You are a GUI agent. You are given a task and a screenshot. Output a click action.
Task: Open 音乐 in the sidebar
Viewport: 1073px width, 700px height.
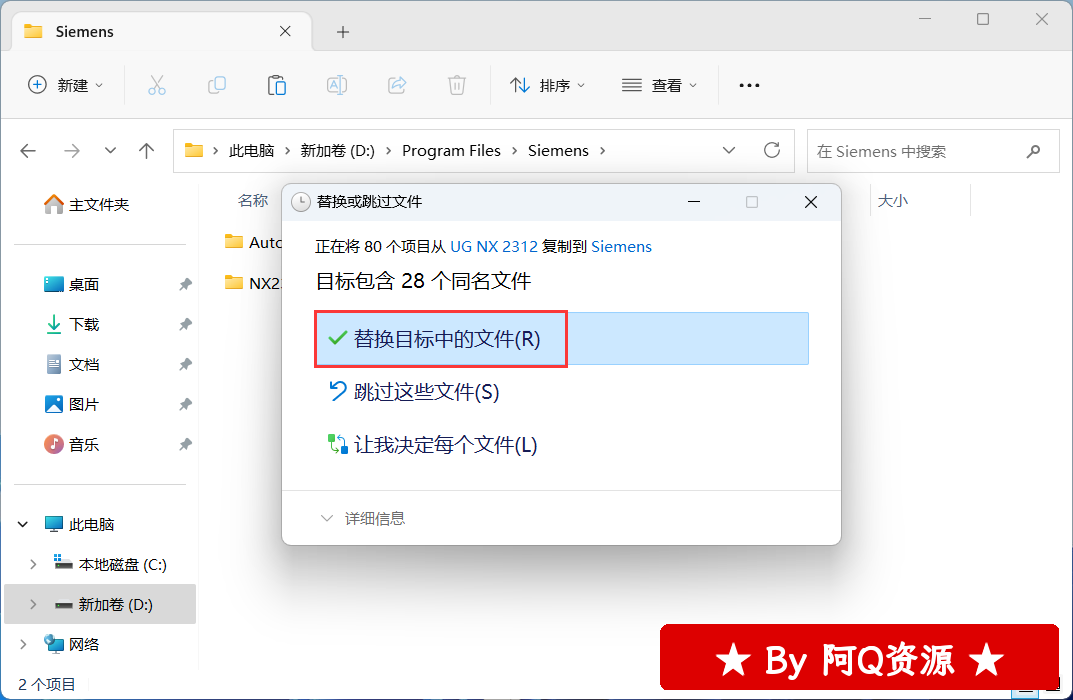(84, 445)
